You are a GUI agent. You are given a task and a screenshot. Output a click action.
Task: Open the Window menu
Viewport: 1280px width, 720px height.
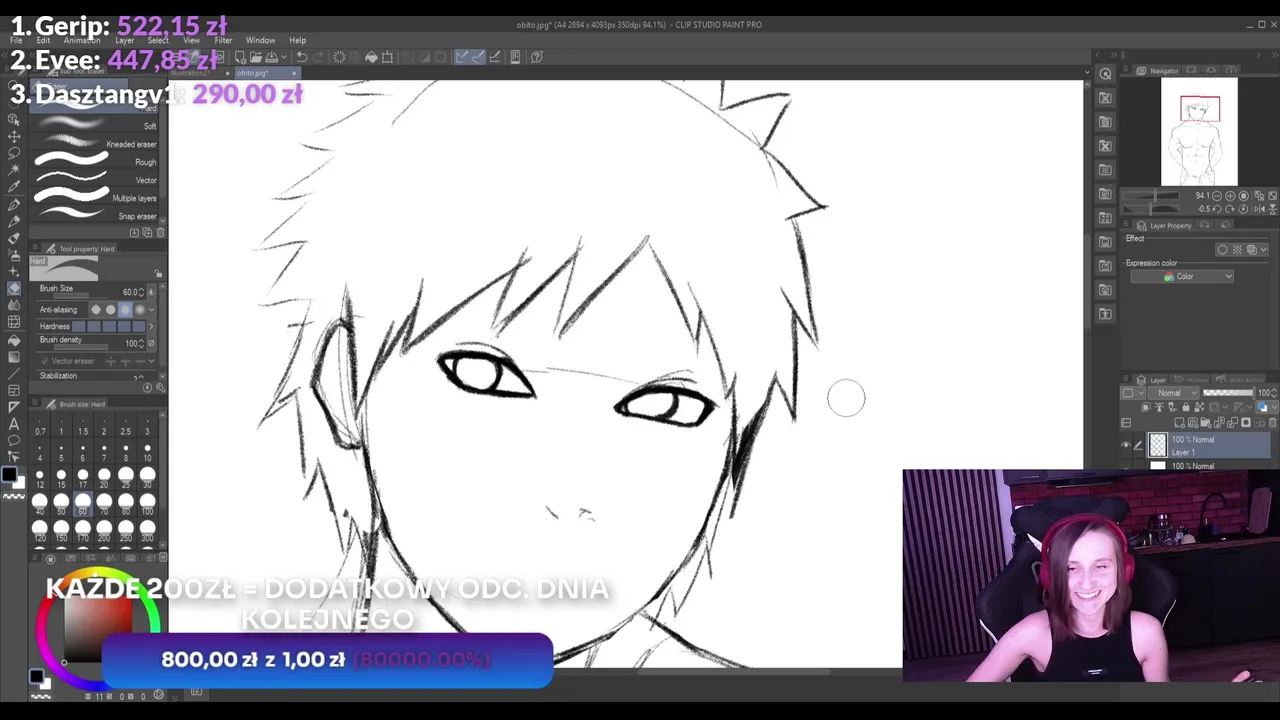[260, 41]
